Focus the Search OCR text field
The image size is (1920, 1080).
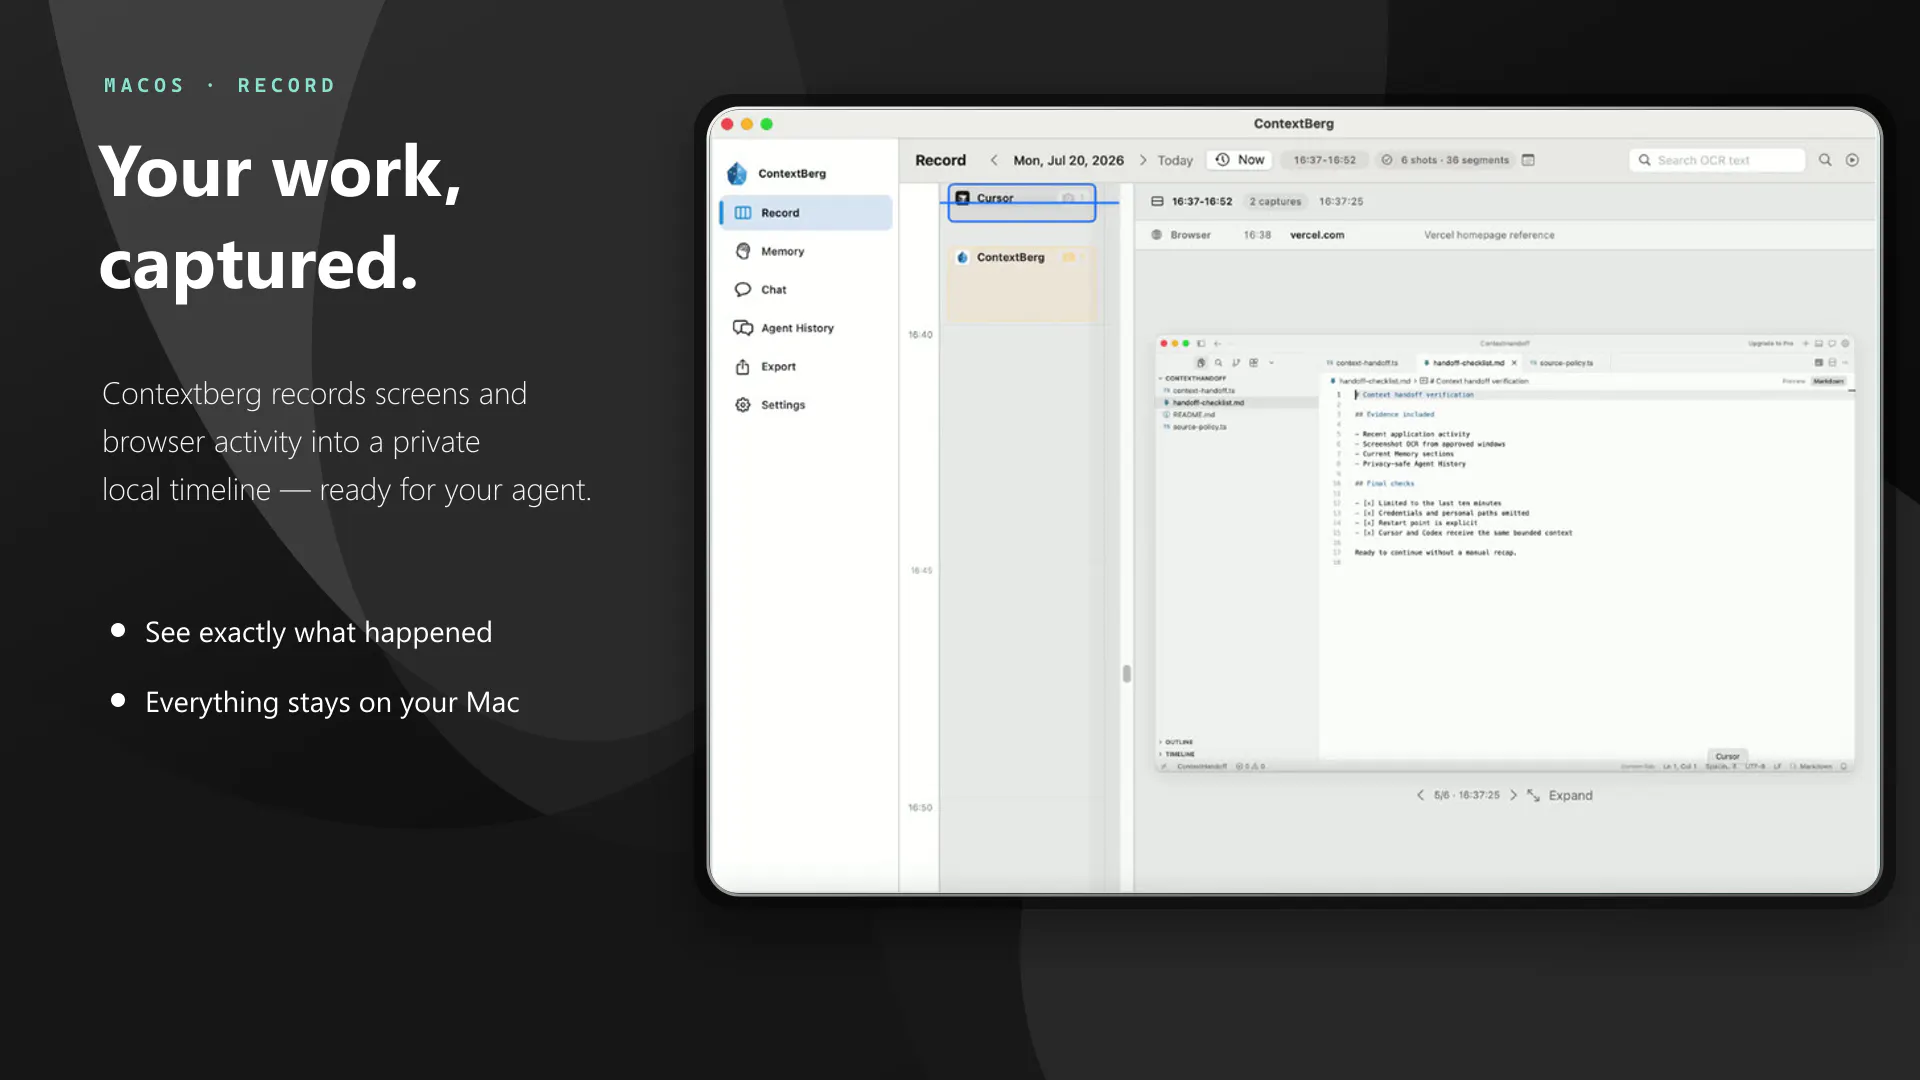coord(1718,160)
